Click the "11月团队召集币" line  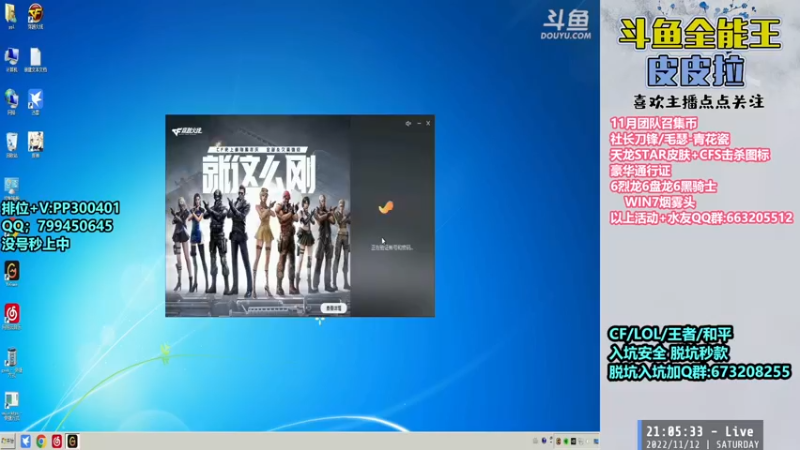(654, 123)
